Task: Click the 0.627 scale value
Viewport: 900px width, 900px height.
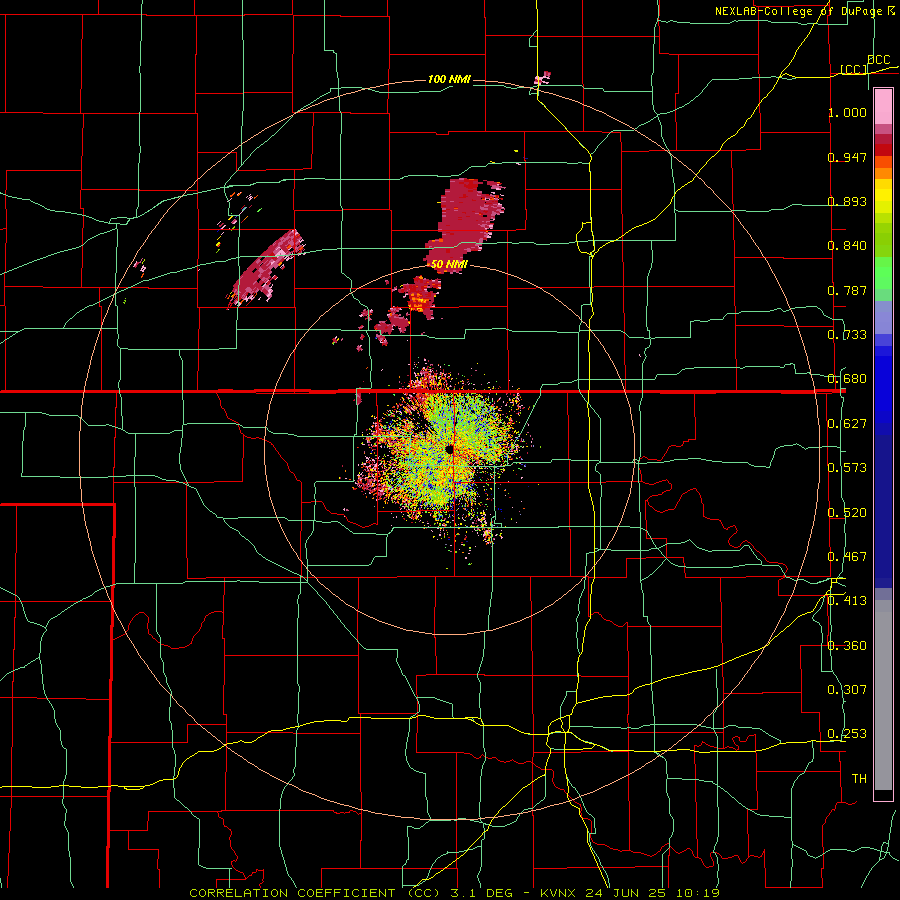Action: pyautogui.click(x=847, y=424)
